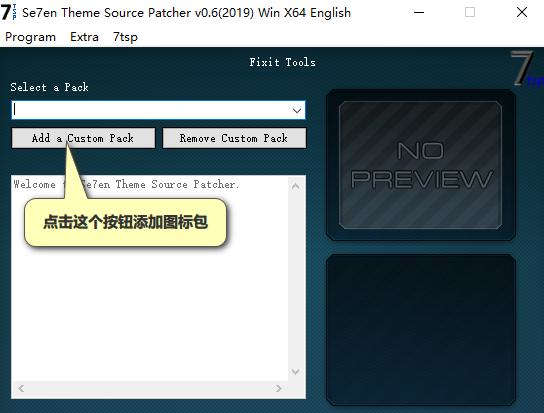Click the Select a Pack label
Screen dimensions: 544x413
pyautogui.click(x=49, y=87)
